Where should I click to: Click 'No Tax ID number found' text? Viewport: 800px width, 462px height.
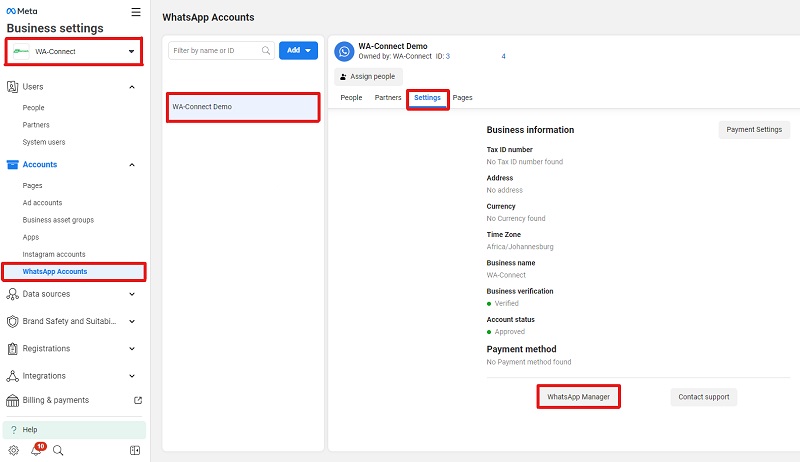[x=524, y=162]
